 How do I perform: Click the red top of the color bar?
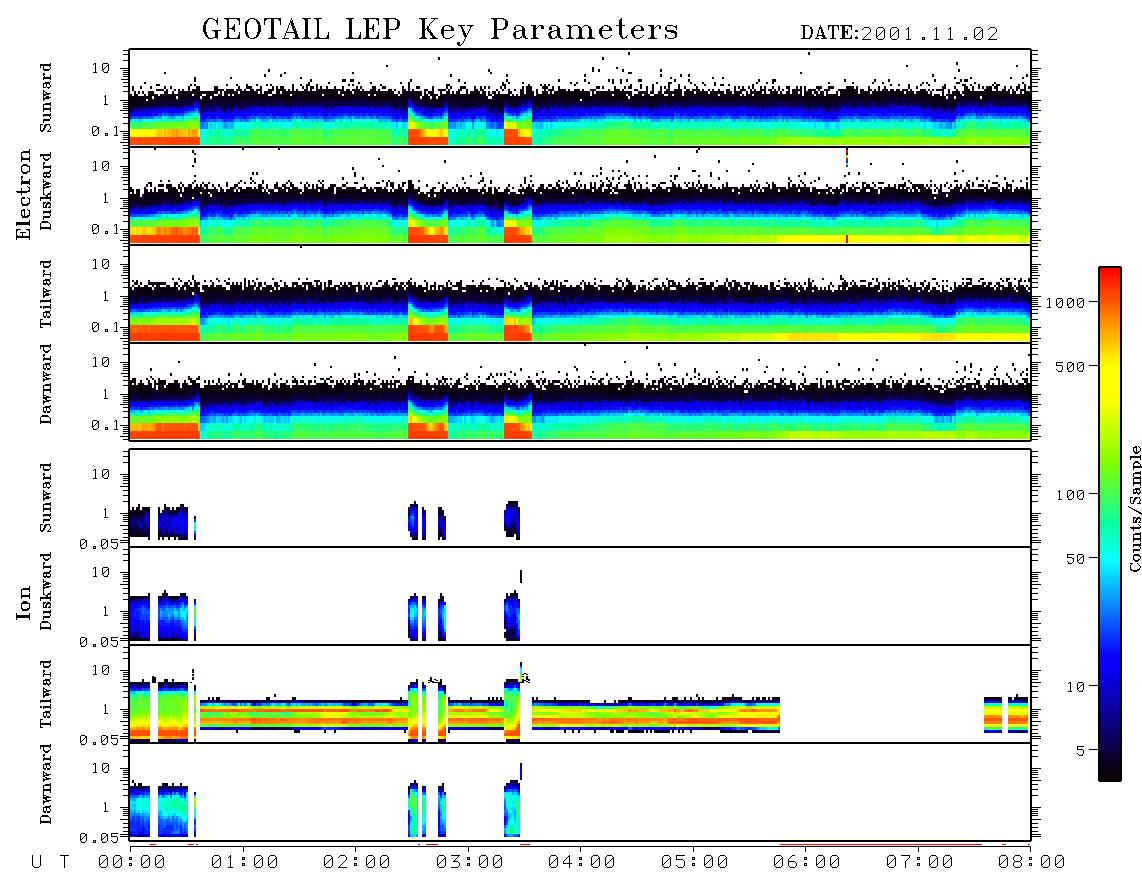pos(1110,275)
